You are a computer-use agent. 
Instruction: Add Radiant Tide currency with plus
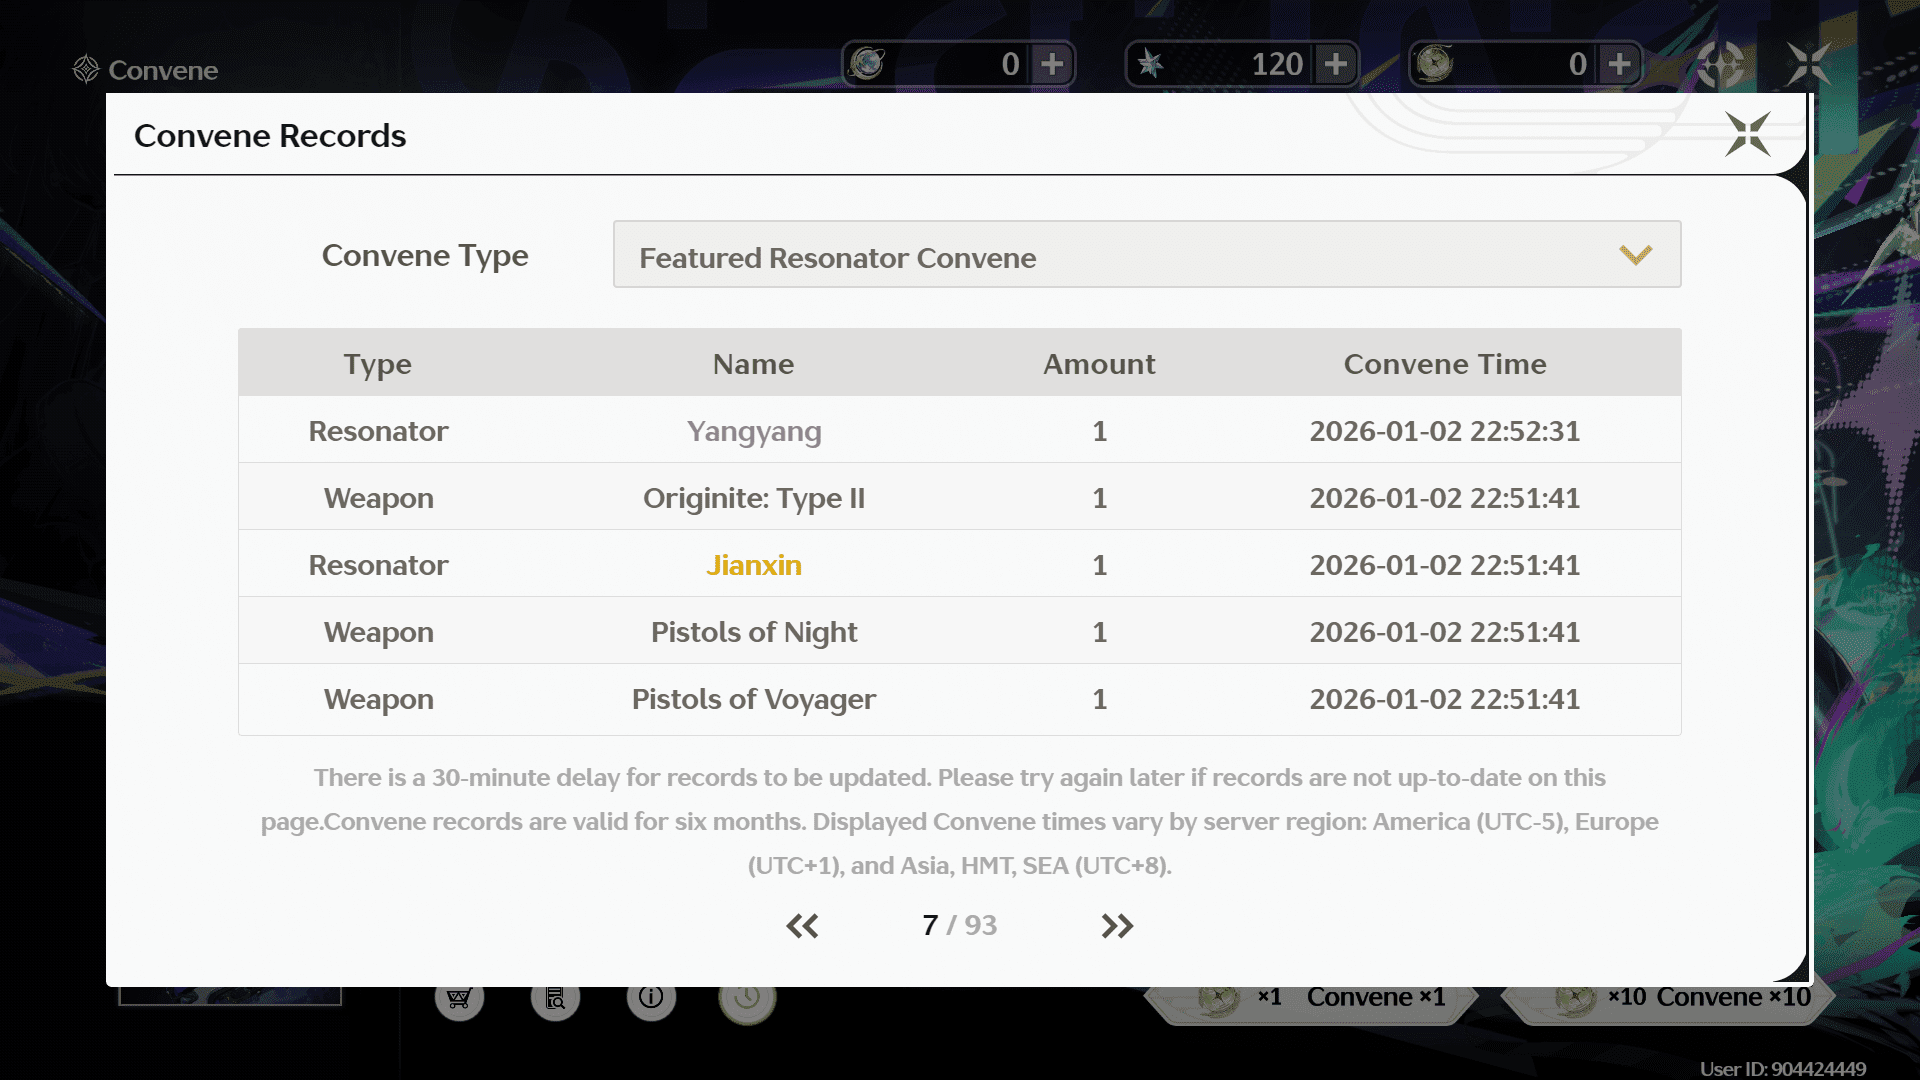point(1619,65)
